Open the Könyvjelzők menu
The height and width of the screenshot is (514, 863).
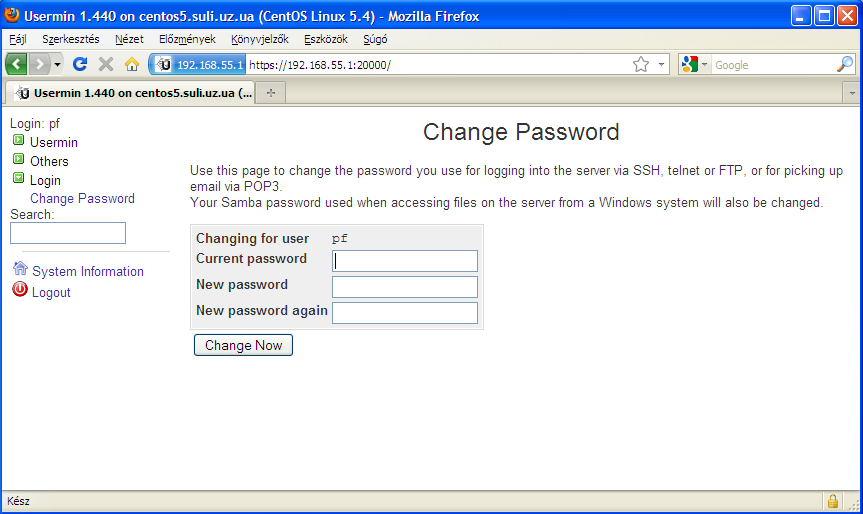coord(259,40)
